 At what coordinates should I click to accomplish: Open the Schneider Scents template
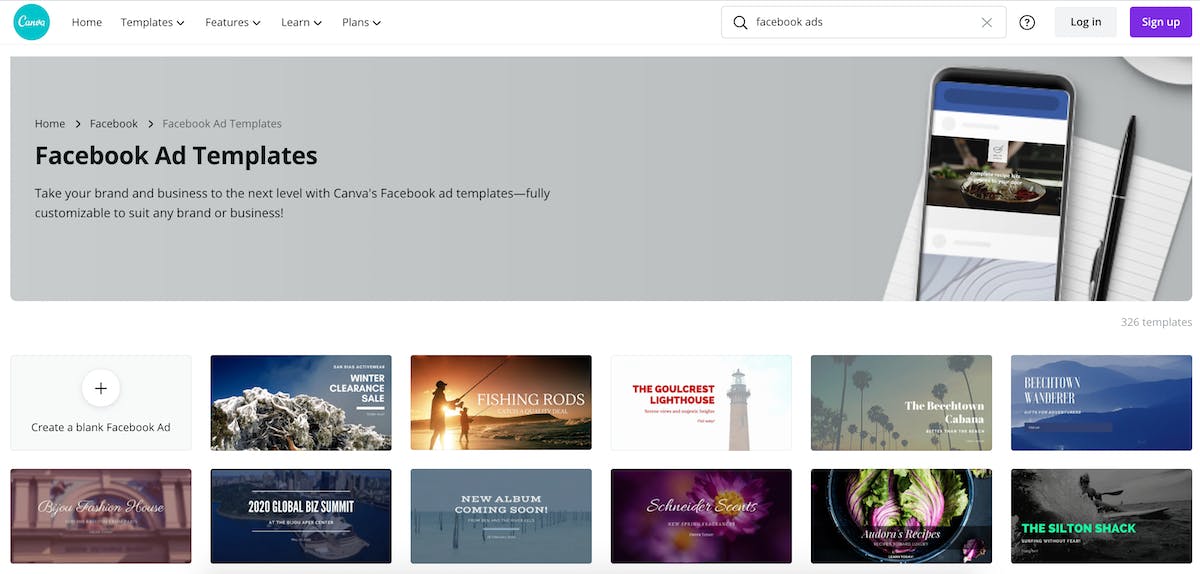tap(701, 516)
